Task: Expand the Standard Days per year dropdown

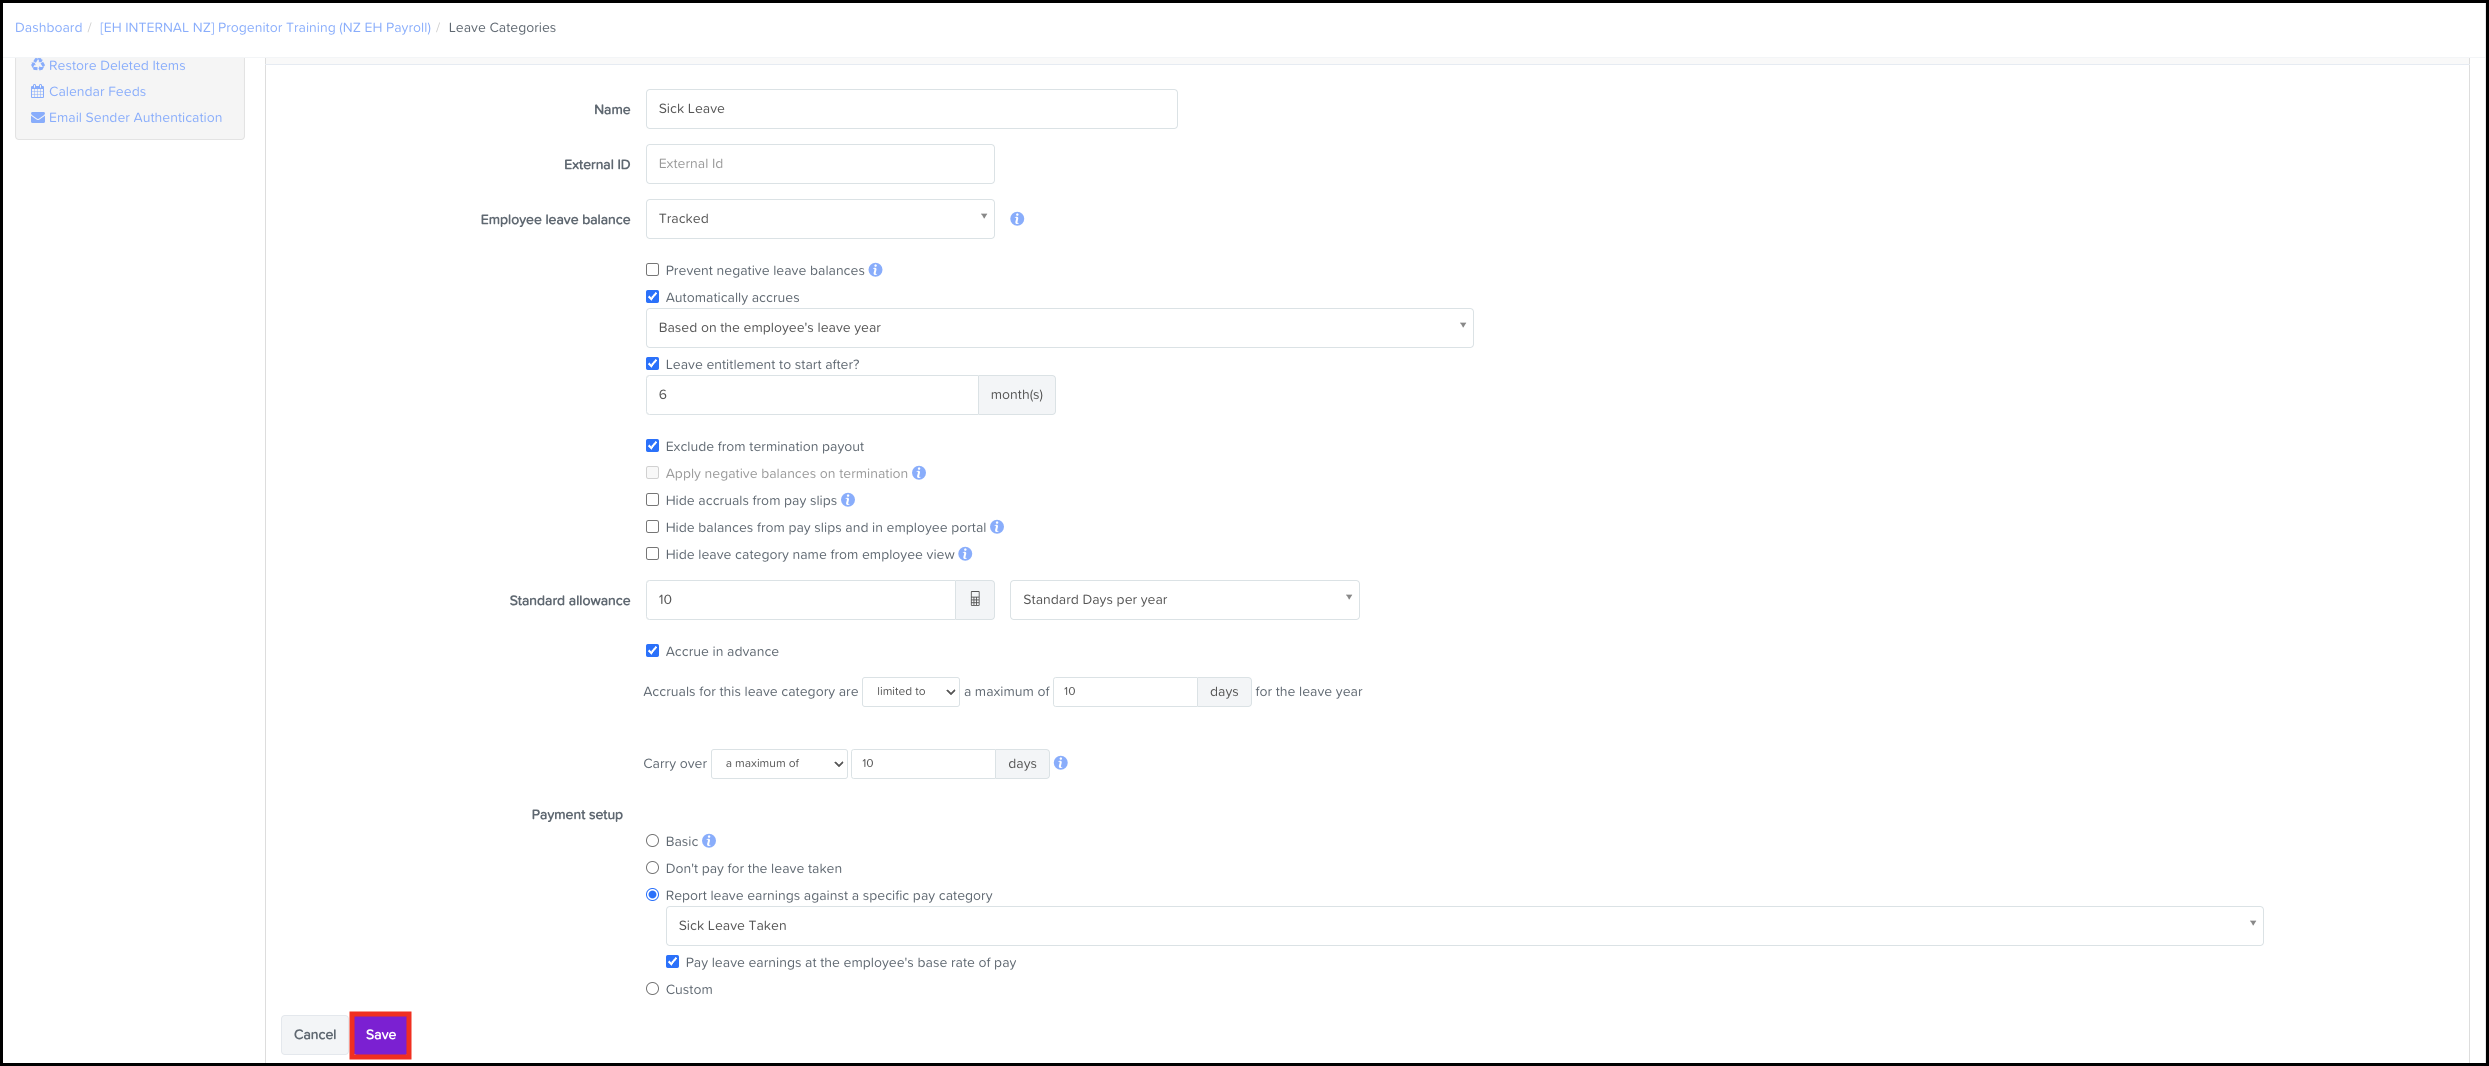Action: coord(1184,600)
